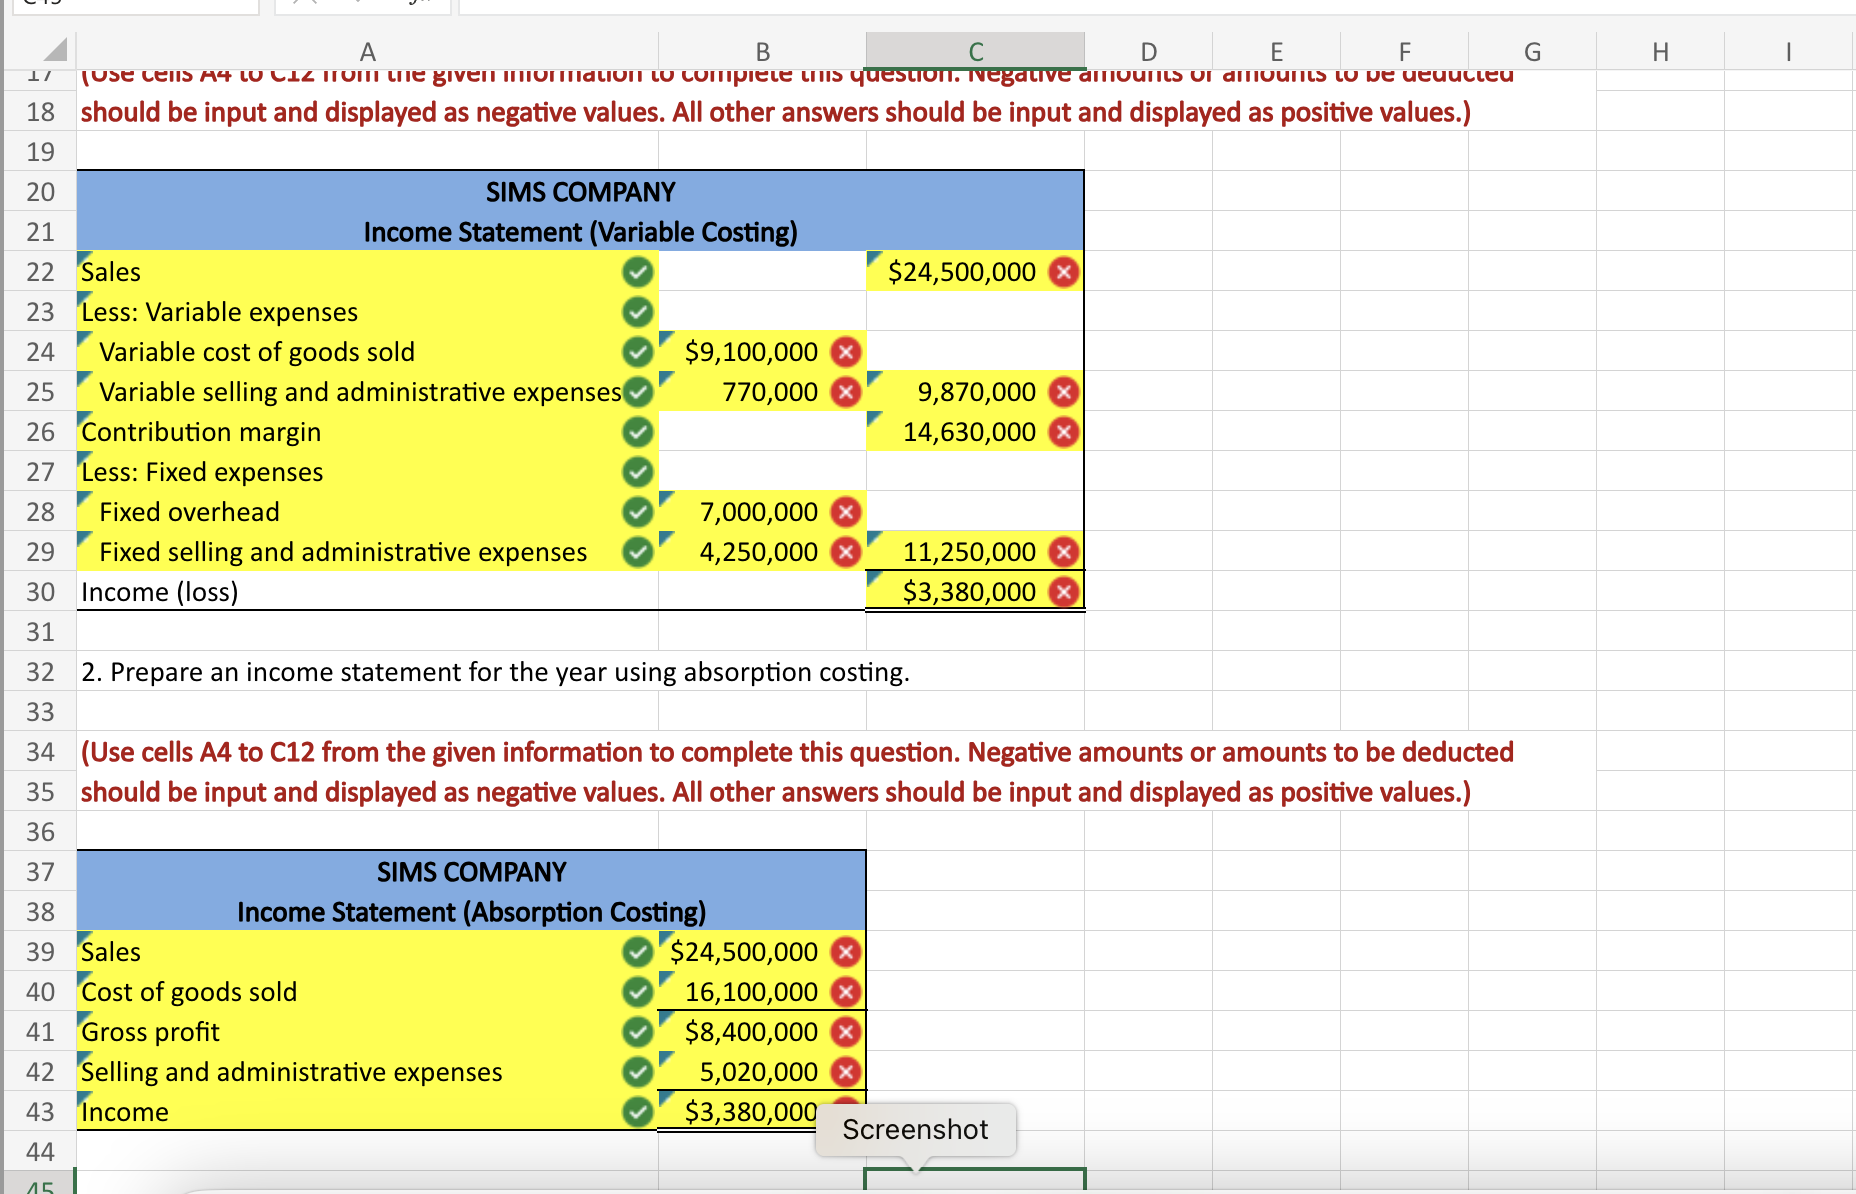Click the red X next to 11,250,000 total fixed expenses
This screenshot has height=1194, width=1856.
pyautogui.click(x=1064, y=551)
